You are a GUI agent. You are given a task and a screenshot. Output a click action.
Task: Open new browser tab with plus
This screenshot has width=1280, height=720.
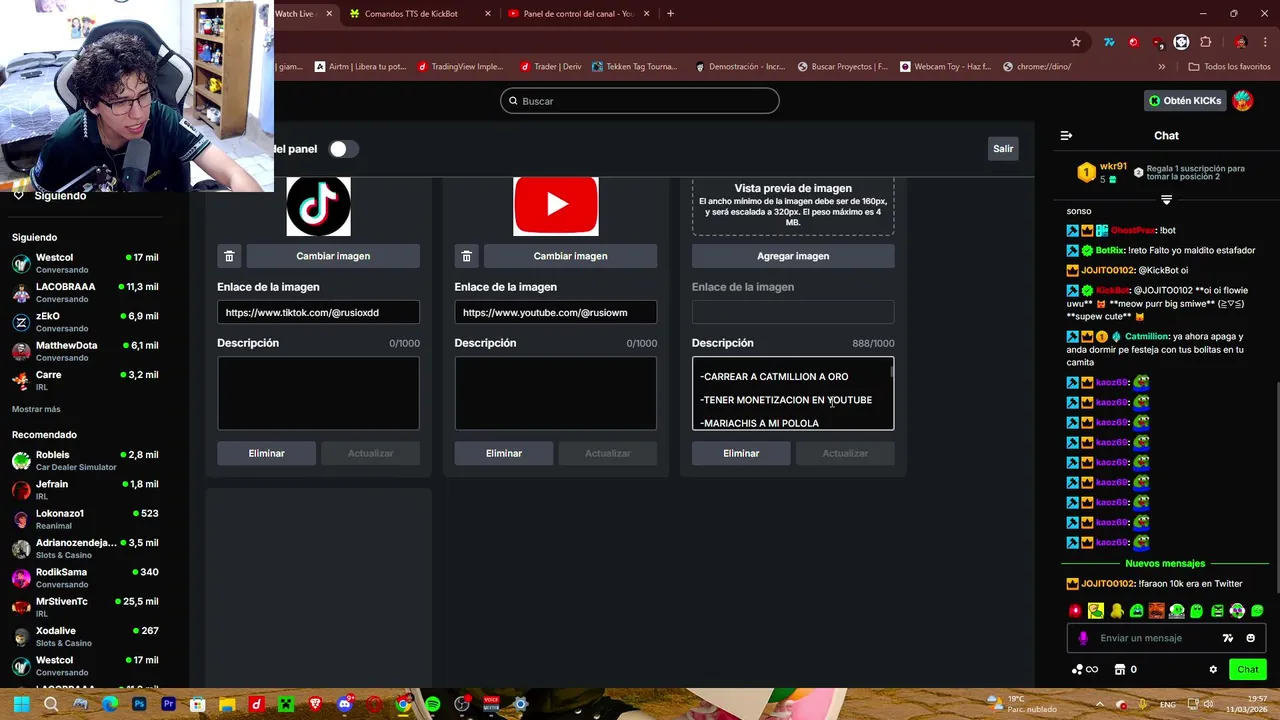(x=670, y=13)
